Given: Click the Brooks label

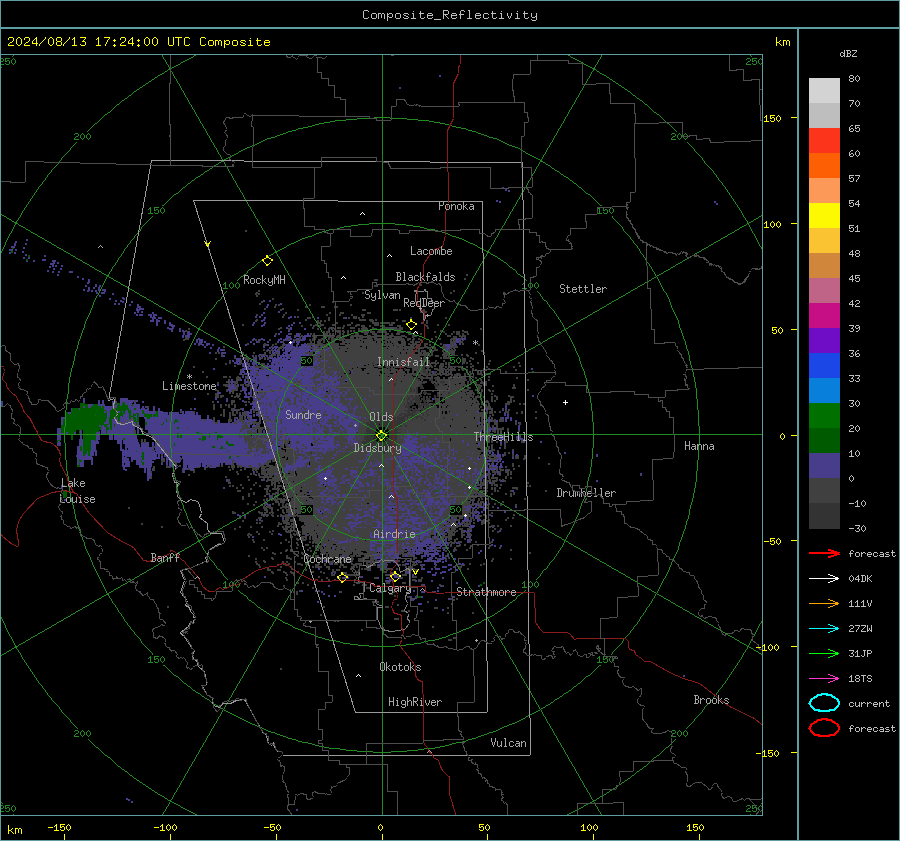Looking at the screenshot, I should point(711,700).
